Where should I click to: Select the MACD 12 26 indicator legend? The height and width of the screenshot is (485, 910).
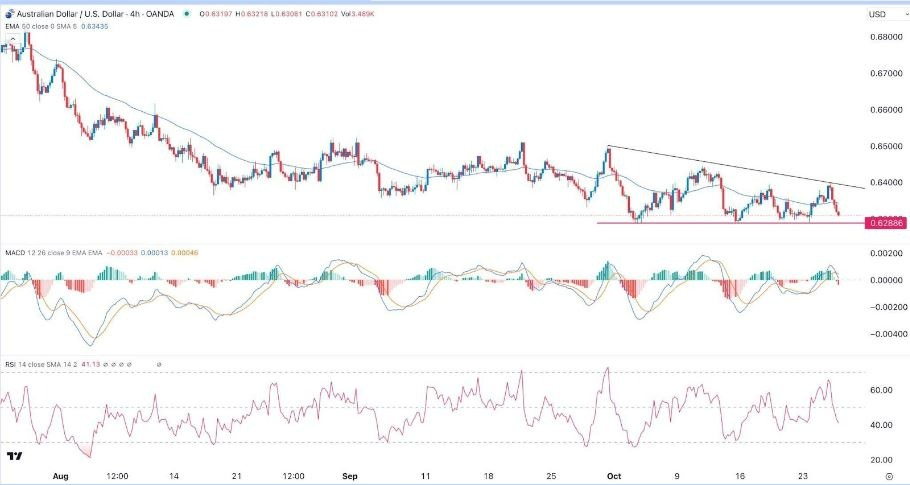(53, 253)
